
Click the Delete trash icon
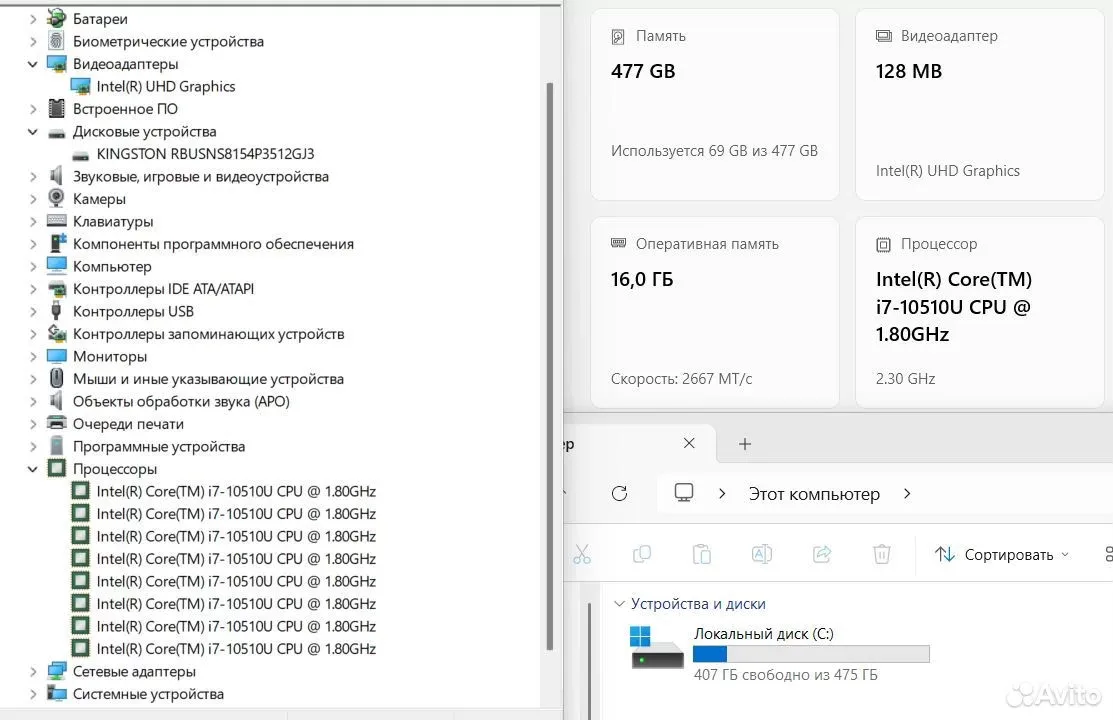pos(882,554)
